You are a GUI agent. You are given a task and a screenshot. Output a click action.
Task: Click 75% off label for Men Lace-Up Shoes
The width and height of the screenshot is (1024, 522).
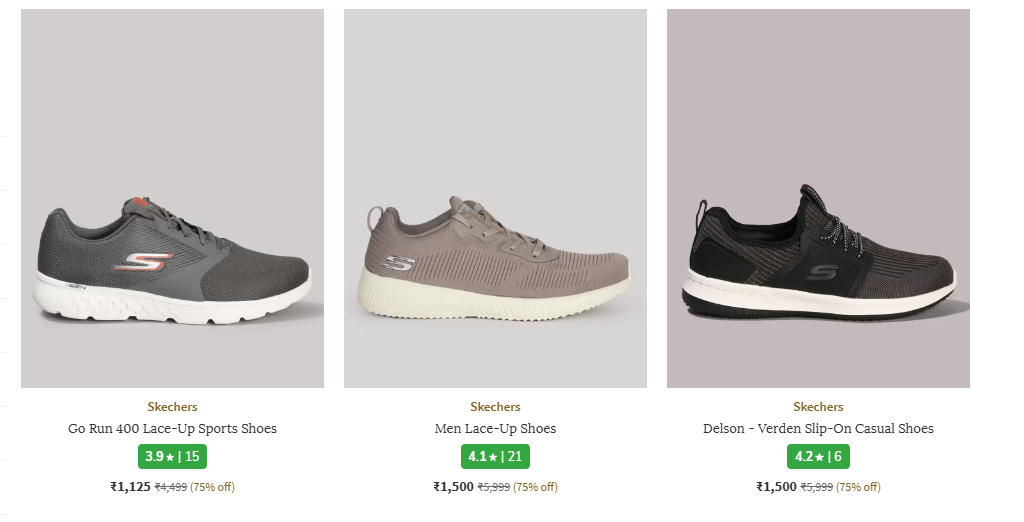536,488
